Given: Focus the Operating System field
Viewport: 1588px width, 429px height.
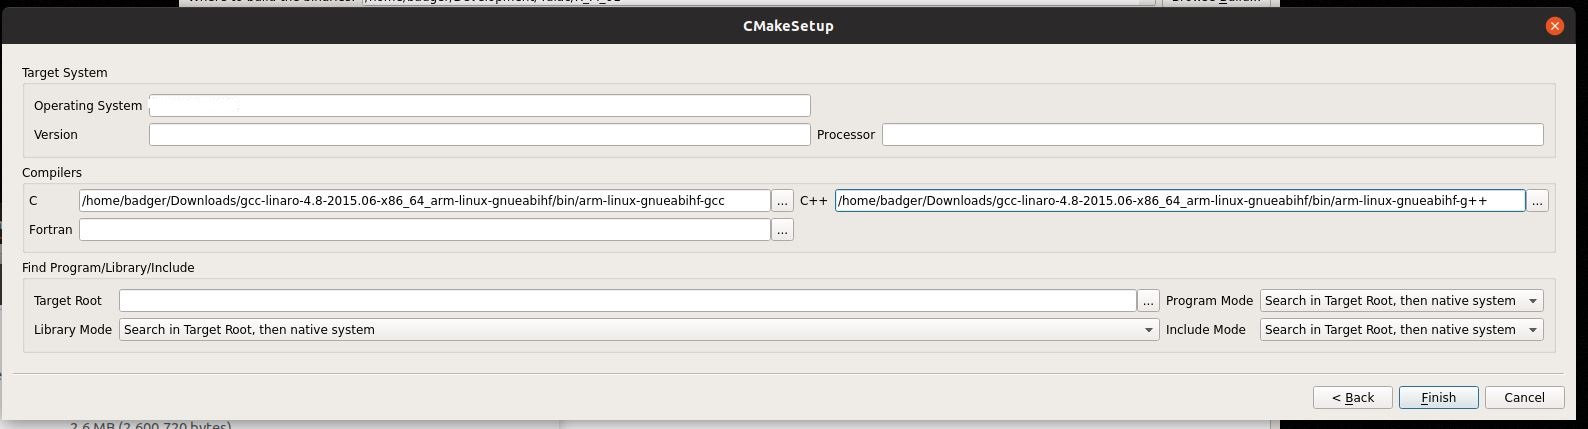Looking at the screenshot, I should point(479,105).
